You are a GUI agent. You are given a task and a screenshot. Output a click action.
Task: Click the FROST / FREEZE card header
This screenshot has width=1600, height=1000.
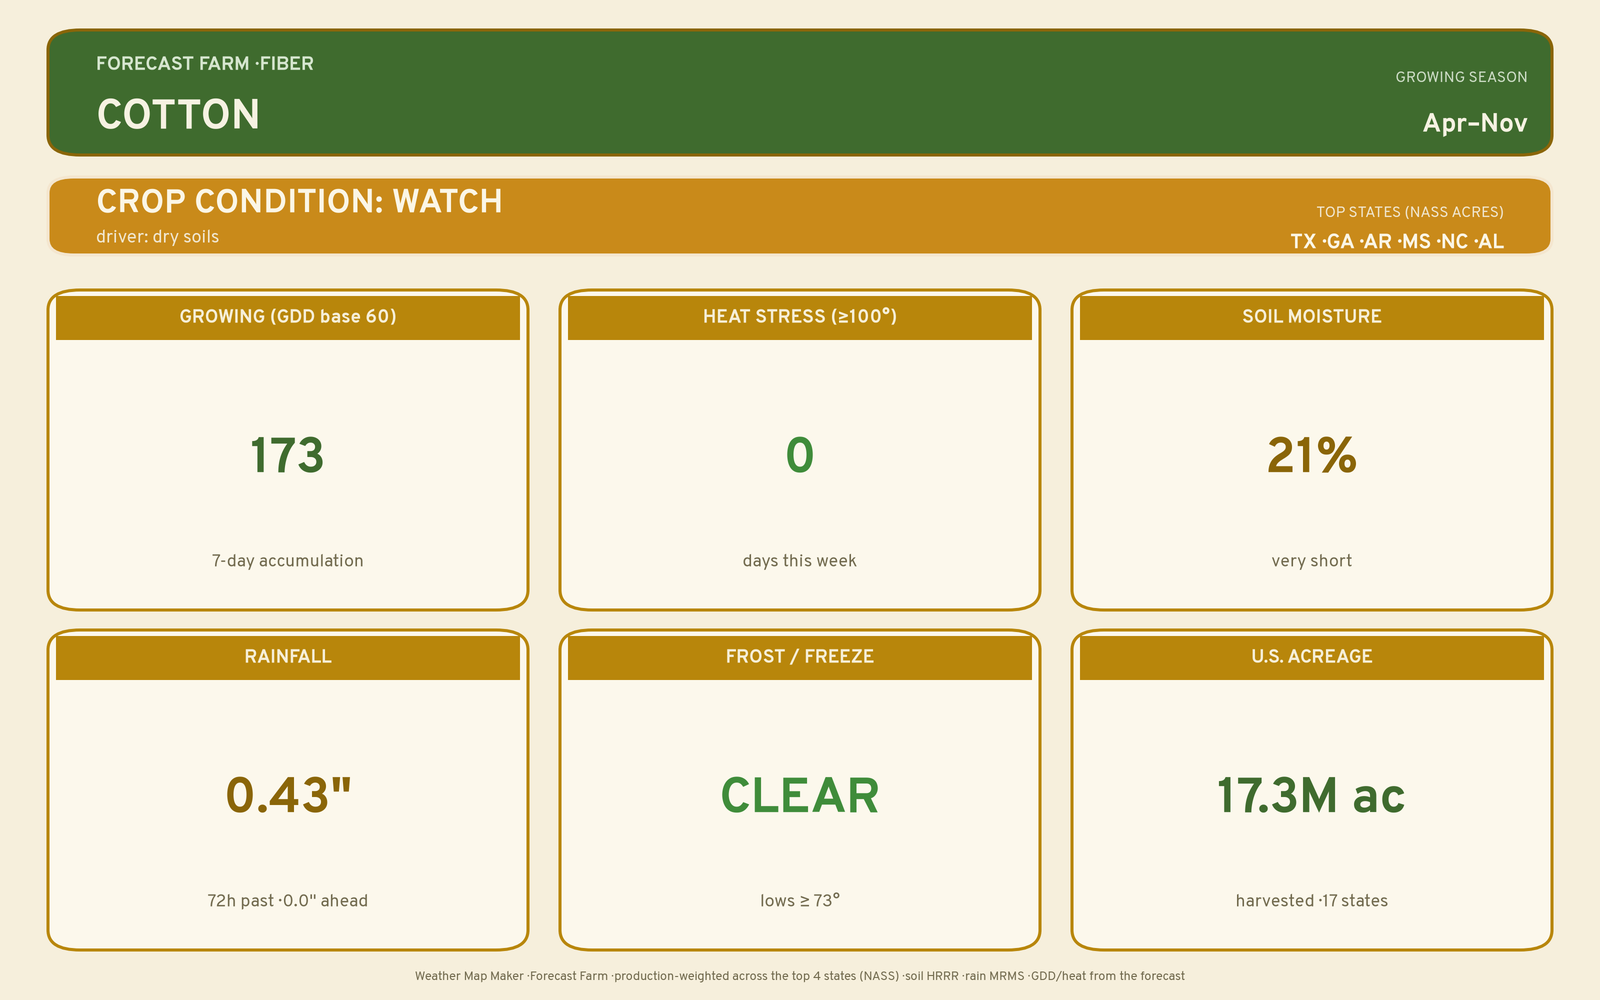point(800,656)
